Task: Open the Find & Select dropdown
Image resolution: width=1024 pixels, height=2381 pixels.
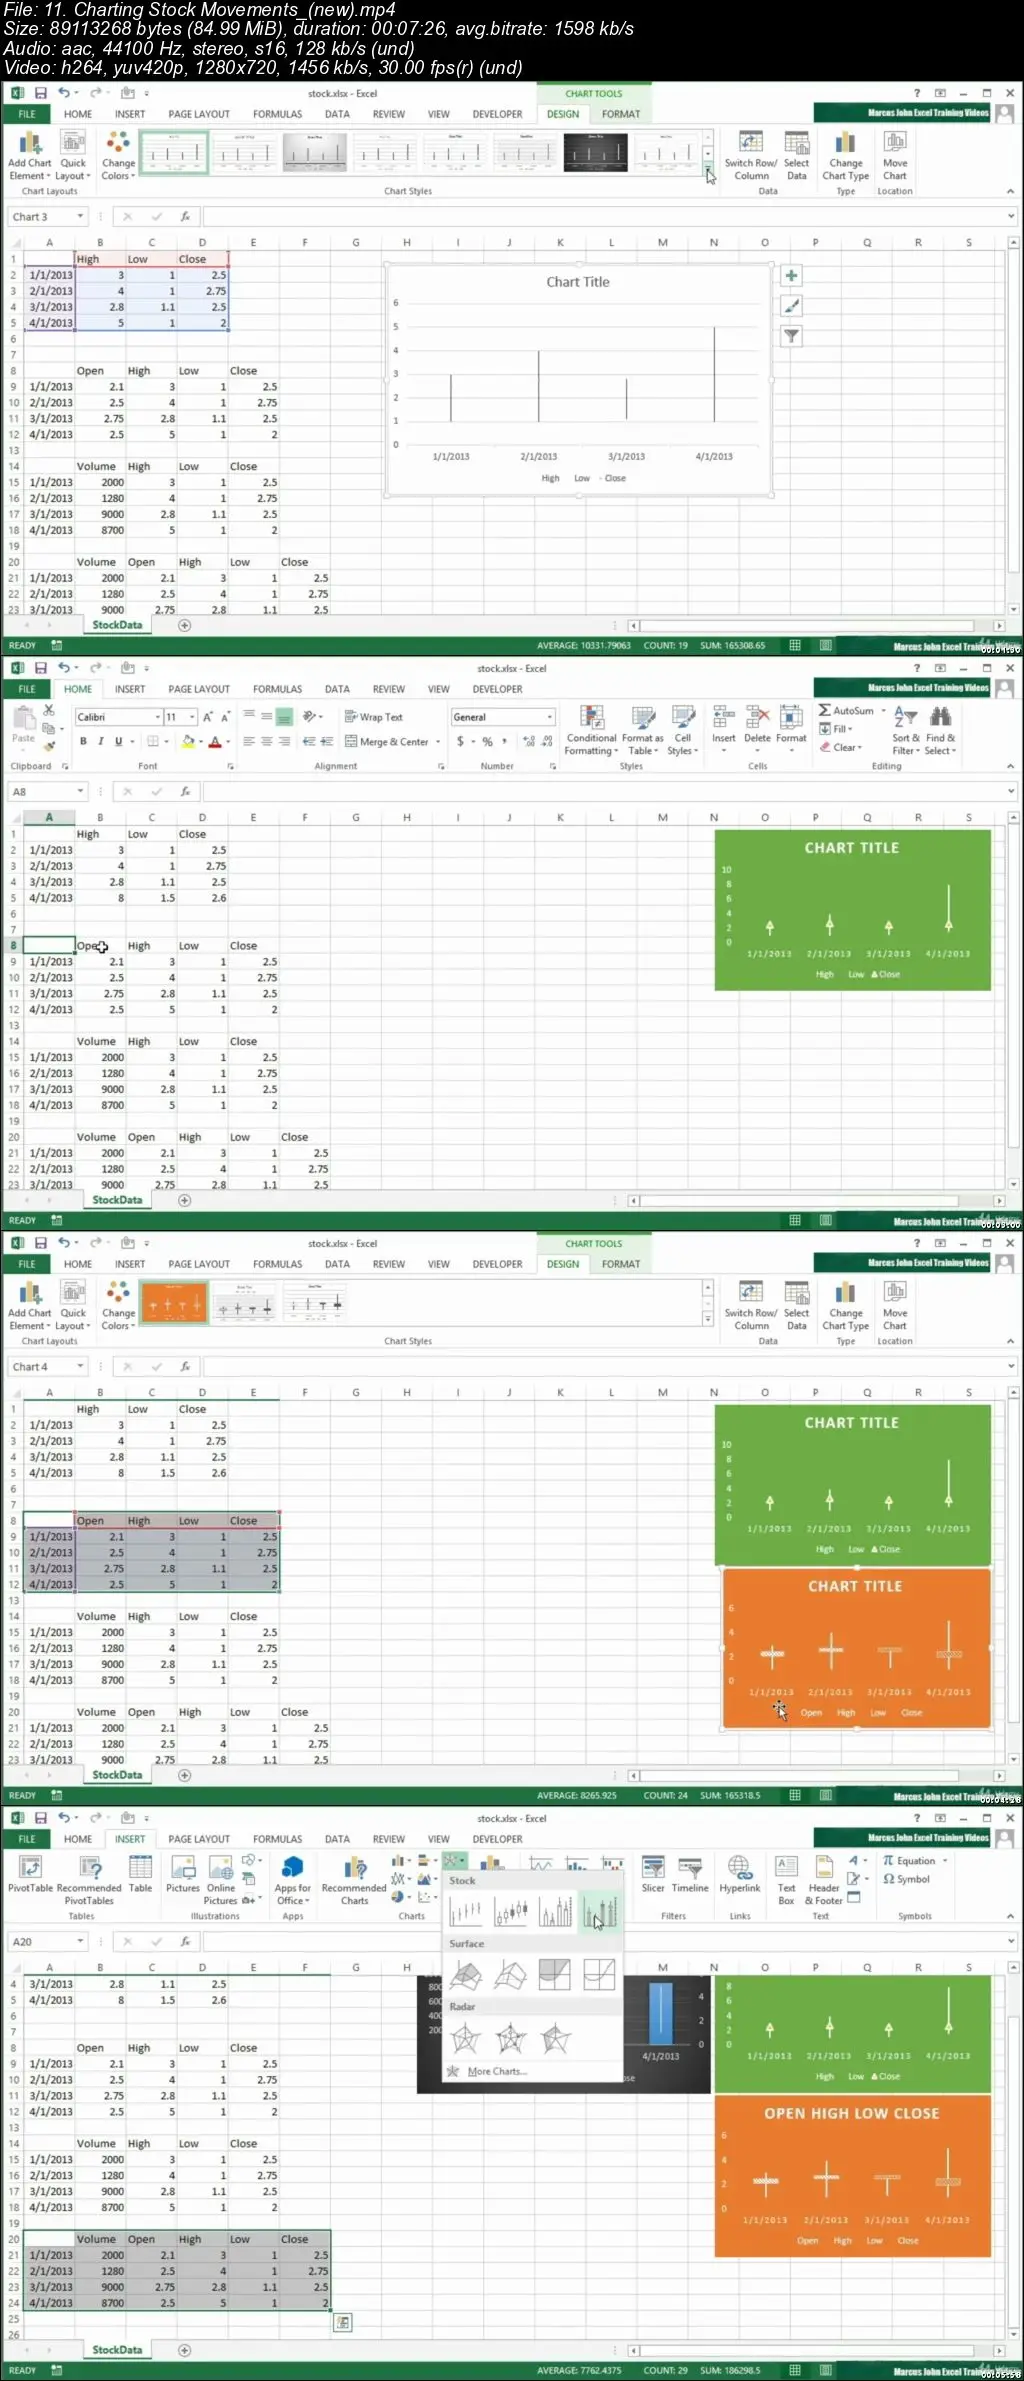Action: pyautogui.click(x=940, y=730)
